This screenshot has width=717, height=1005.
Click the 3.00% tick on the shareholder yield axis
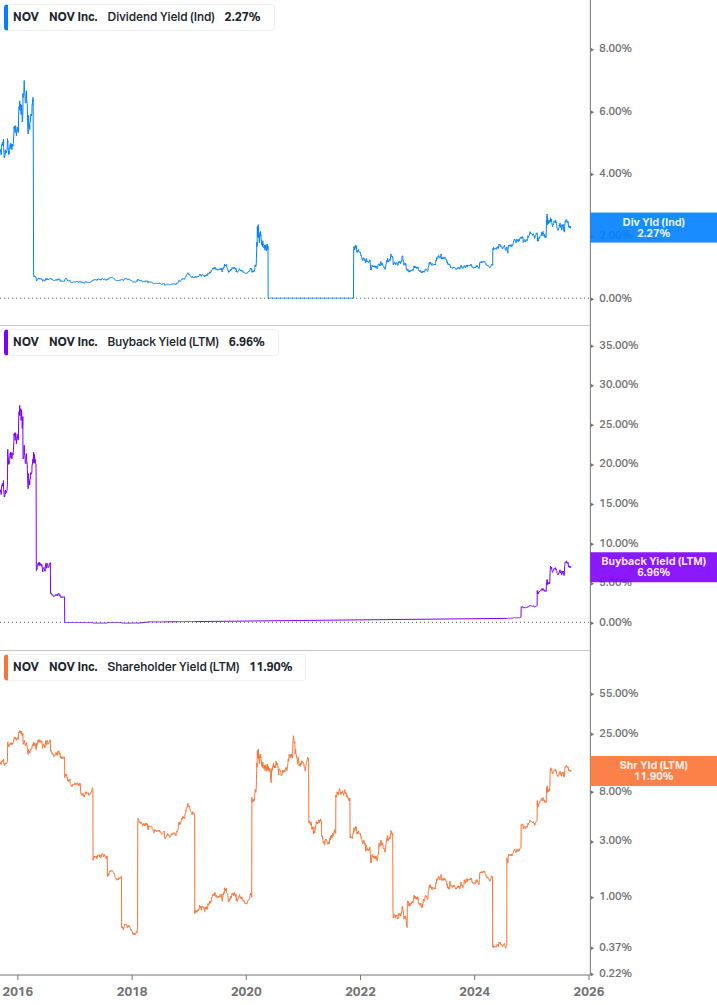coord(615,840)
